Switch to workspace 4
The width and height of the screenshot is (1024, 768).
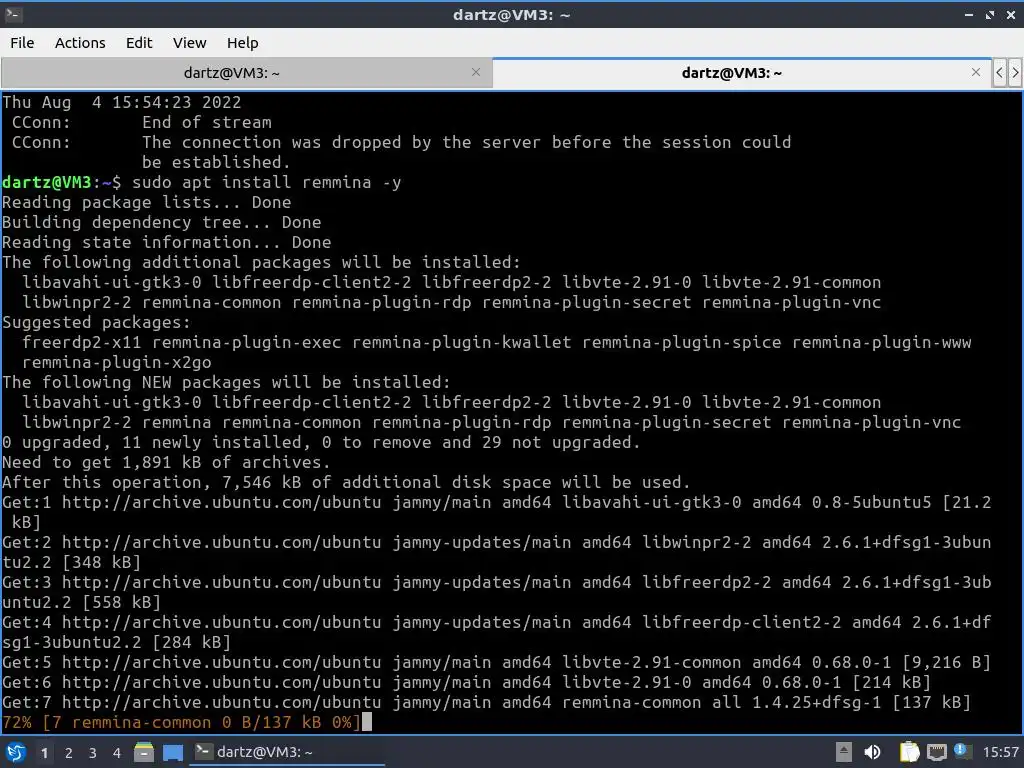click(x=116, y=753)
